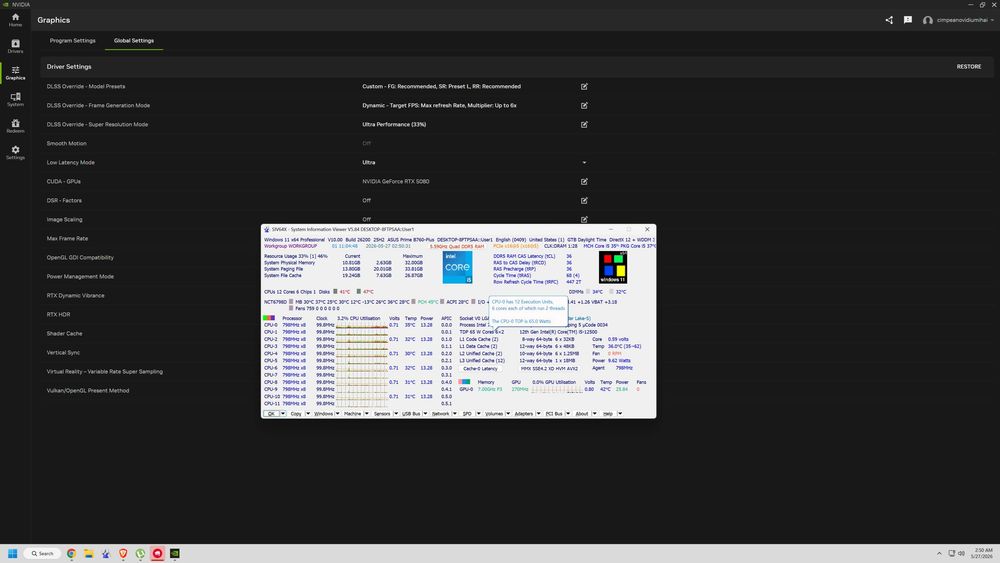Click the GPU color legend swatch in SIV

pos(464,382)
